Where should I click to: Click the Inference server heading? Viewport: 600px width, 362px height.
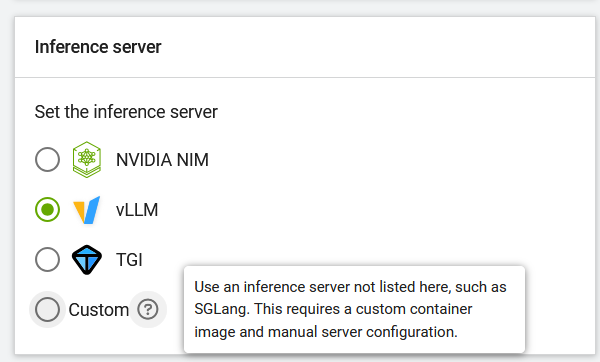click(98, 47)
